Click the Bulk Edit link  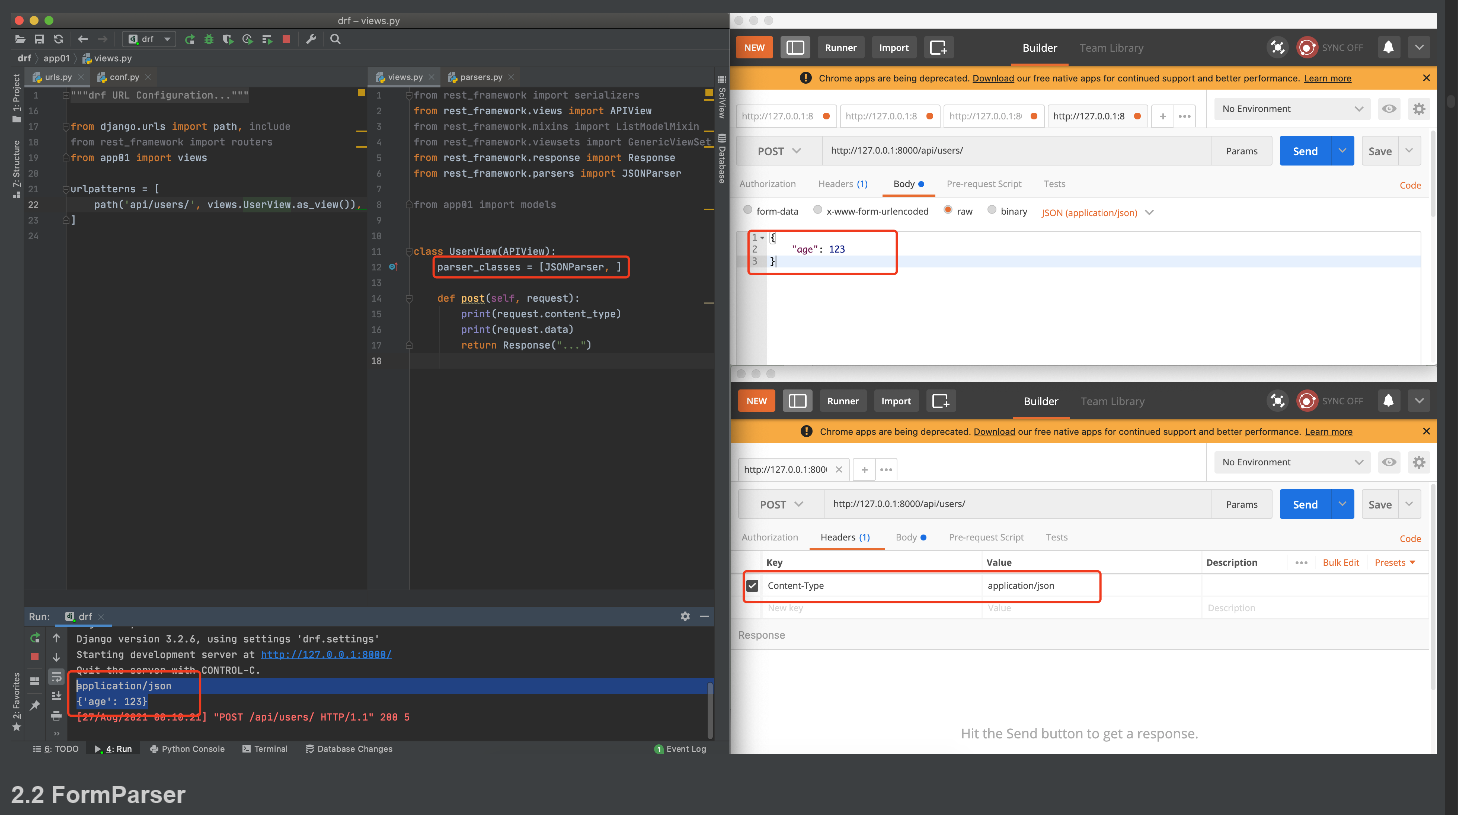1340,563
